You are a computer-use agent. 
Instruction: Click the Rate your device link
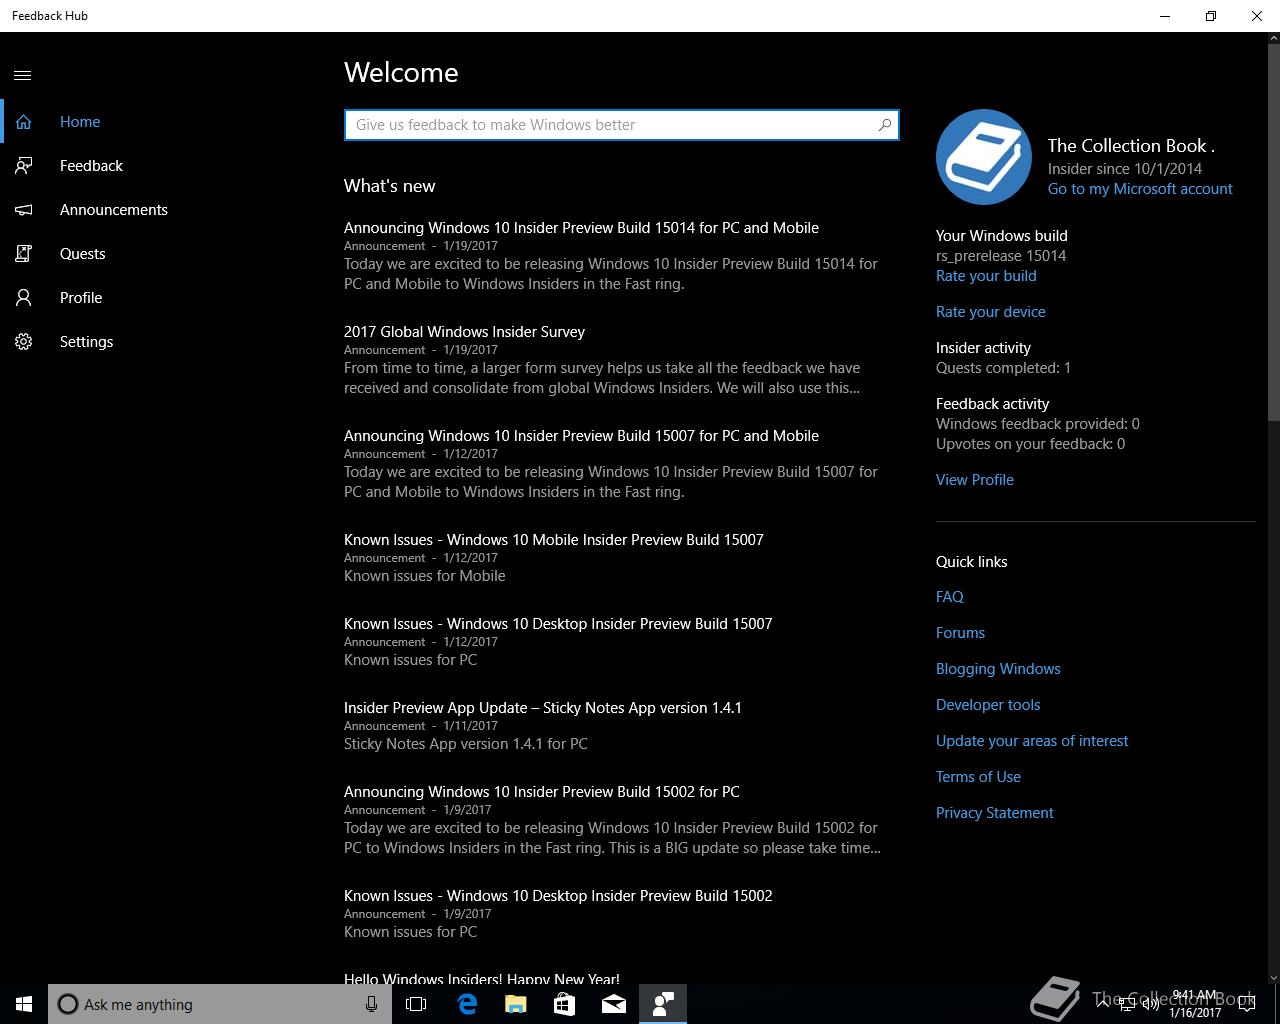point(991,312)
